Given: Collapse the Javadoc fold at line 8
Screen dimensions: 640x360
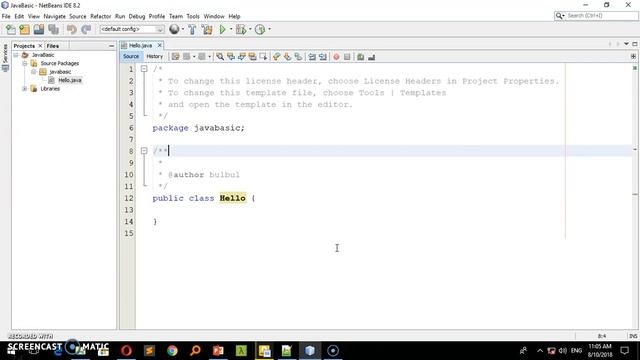Looking at the screenshot, I should pyautogui.click(x=144, y=151).
